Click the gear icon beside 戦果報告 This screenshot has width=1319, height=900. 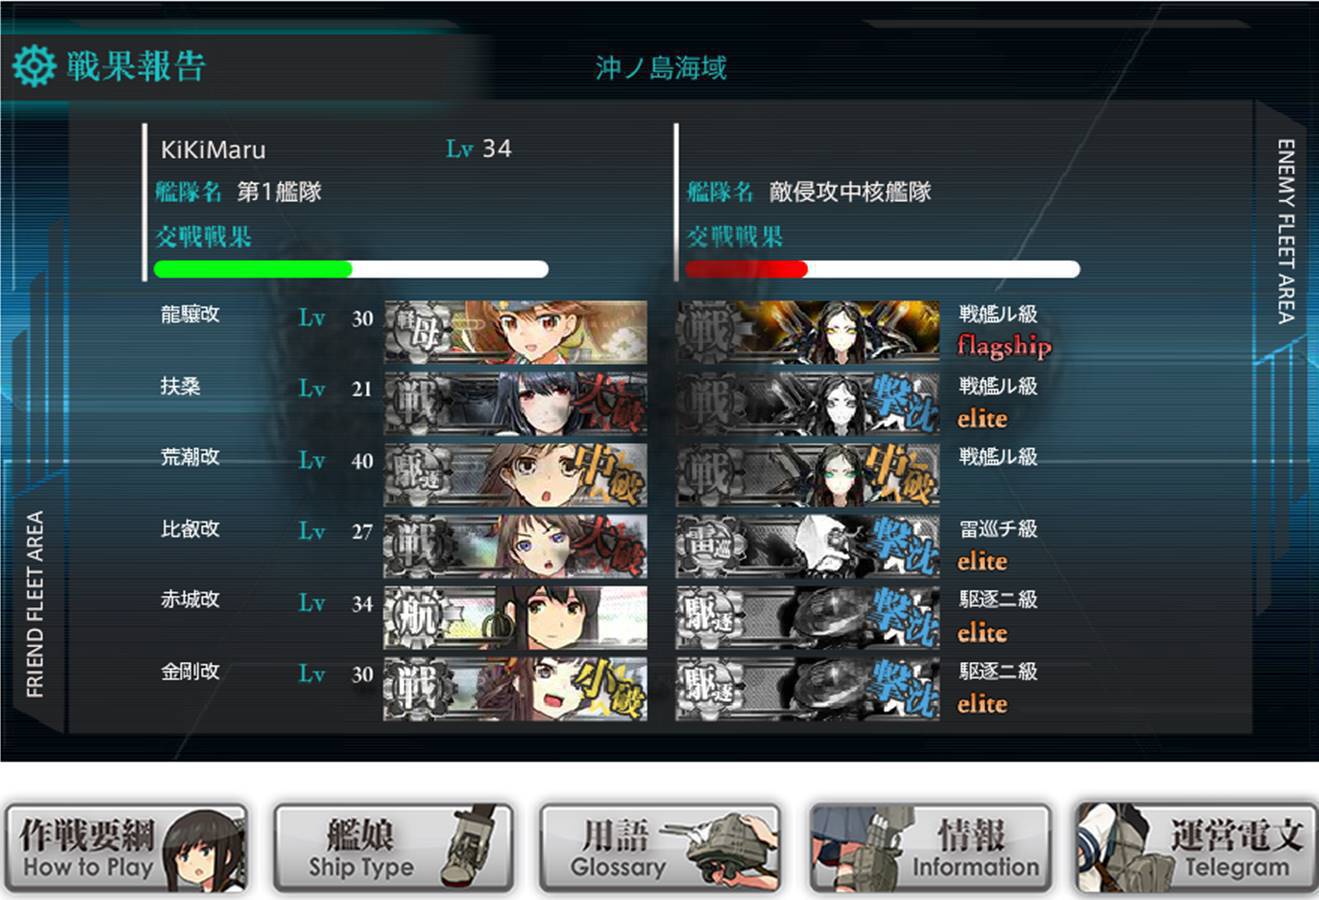[x=34, y=66]
